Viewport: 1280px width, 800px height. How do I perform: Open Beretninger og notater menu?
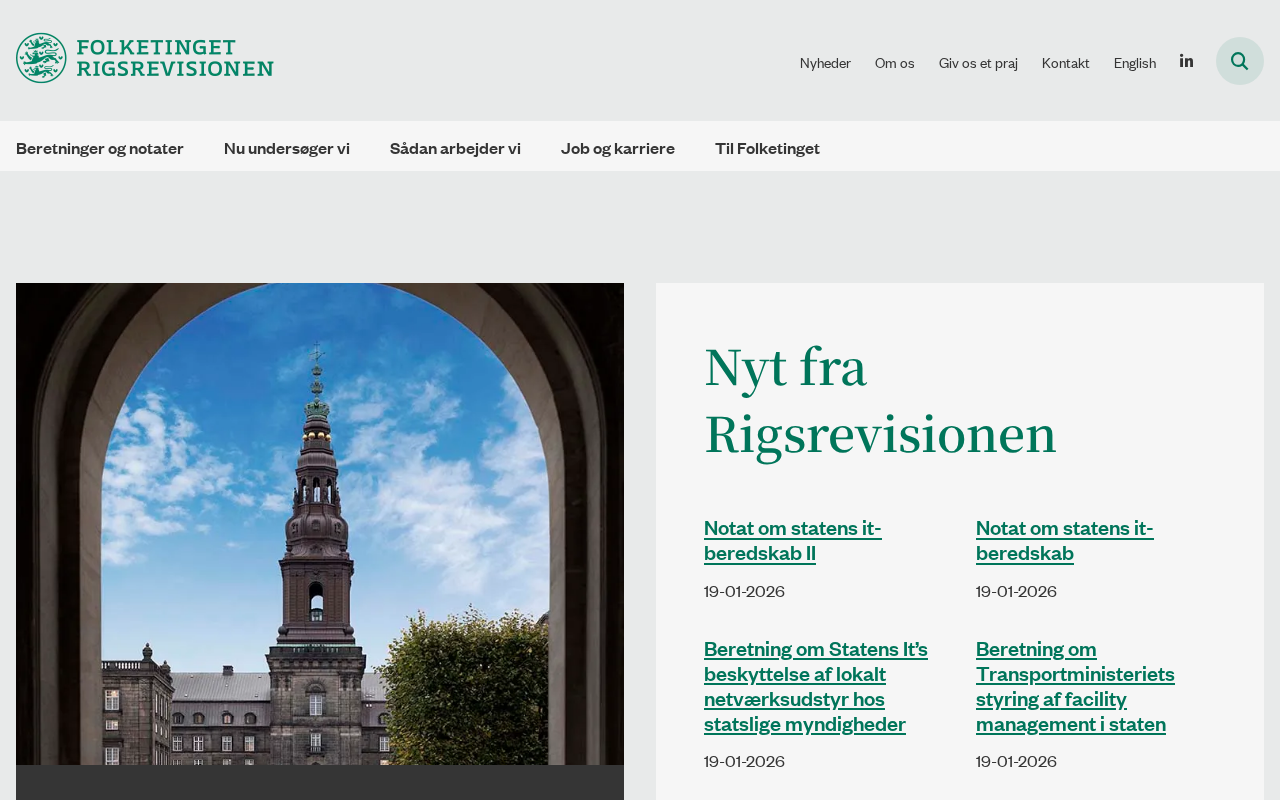pos(100,148)
